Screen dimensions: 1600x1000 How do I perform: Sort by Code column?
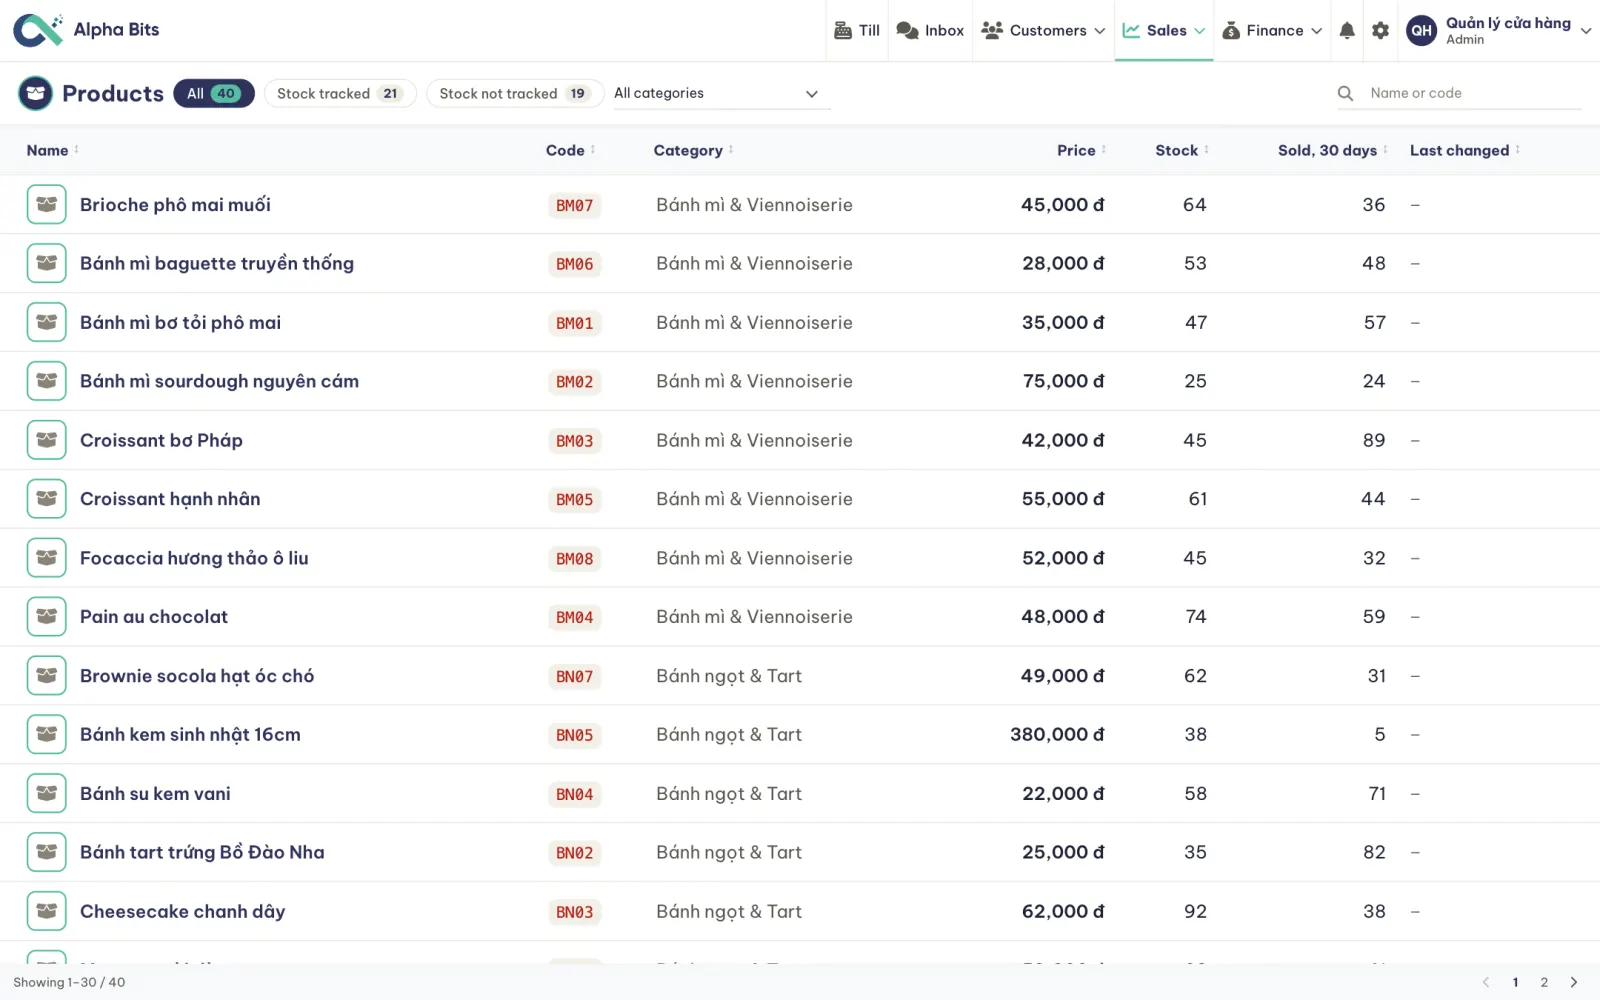571,150
